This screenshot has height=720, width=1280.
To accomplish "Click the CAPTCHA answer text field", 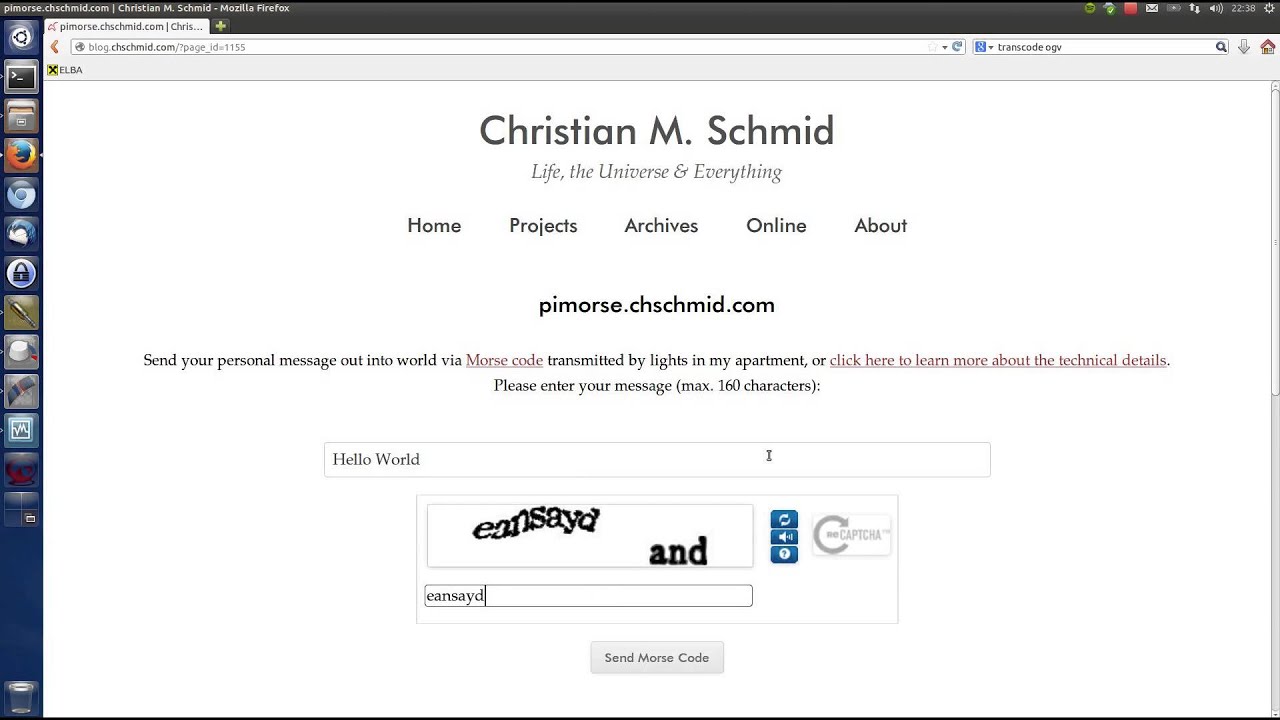I will [588, 596].
